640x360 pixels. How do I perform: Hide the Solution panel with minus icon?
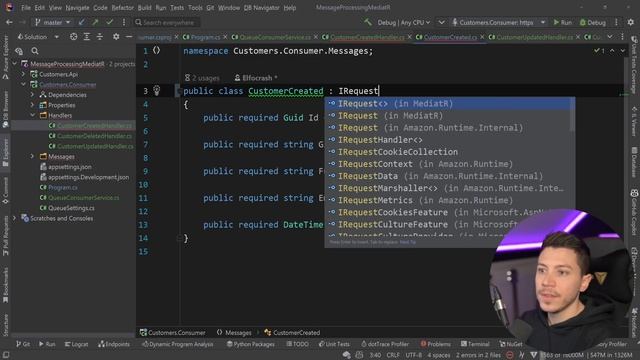[129, 37]
